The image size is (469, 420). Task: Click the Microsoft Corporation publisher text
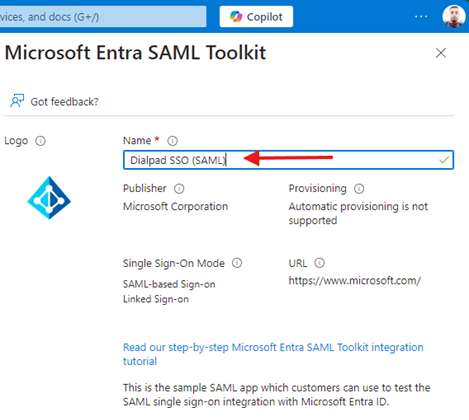(175, 207)
